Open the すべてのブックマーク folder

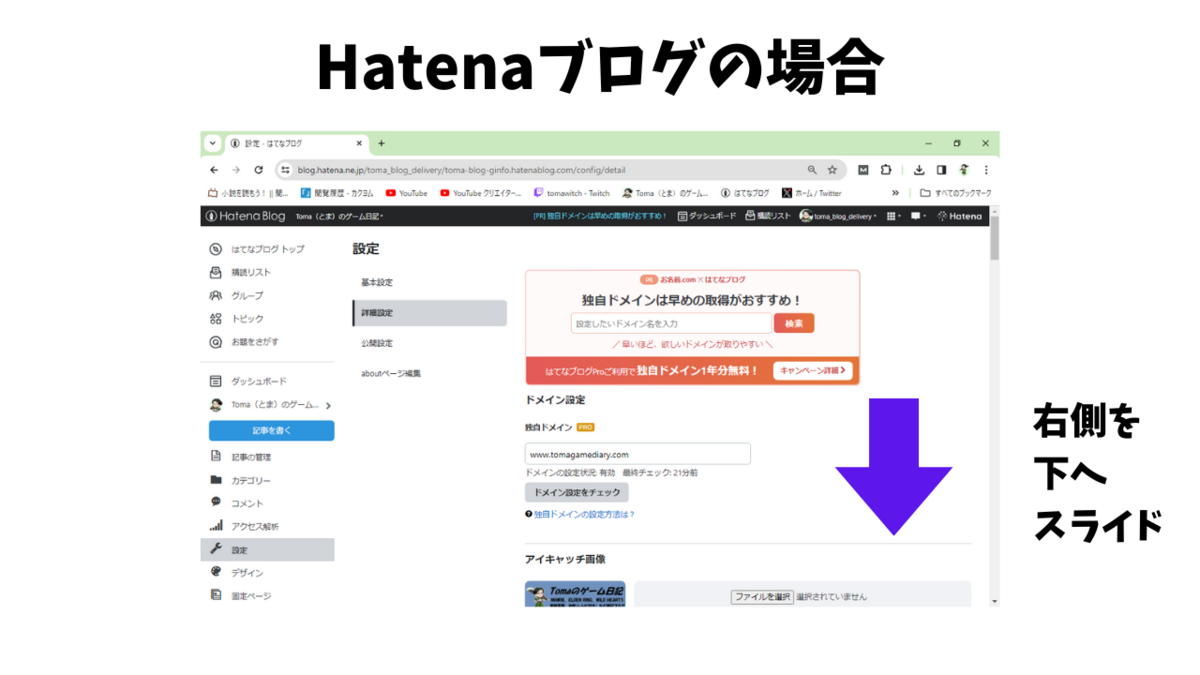pyautogui.click(x=956, y=193)
